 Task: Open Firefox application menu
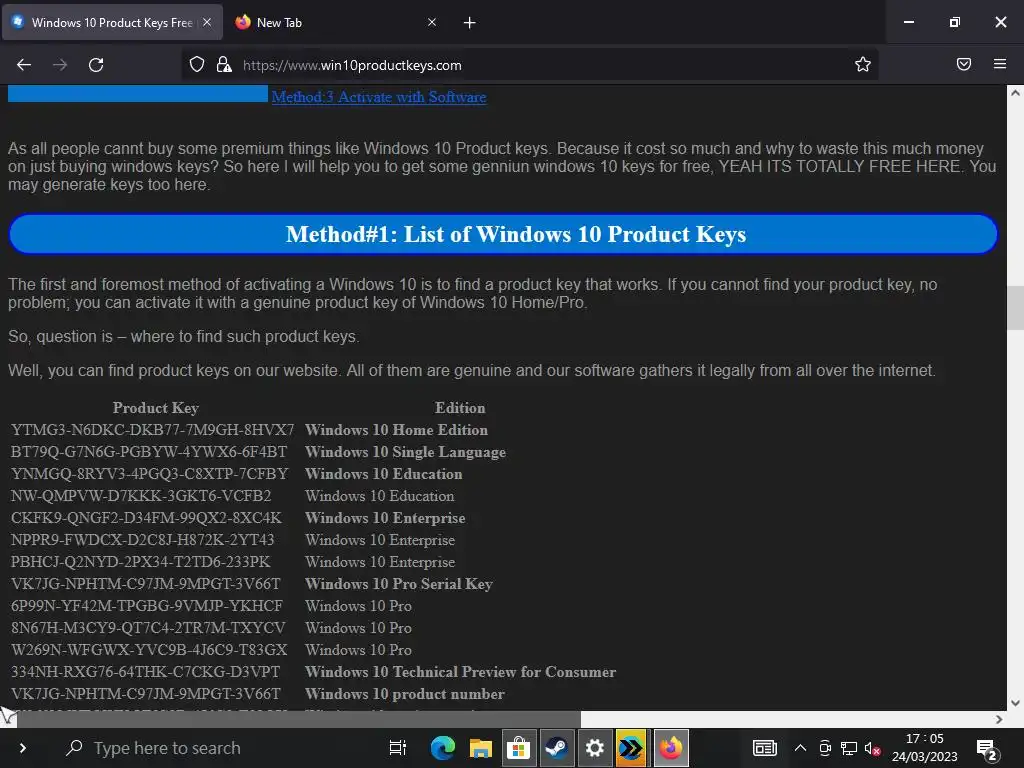tap(1000, 64)
